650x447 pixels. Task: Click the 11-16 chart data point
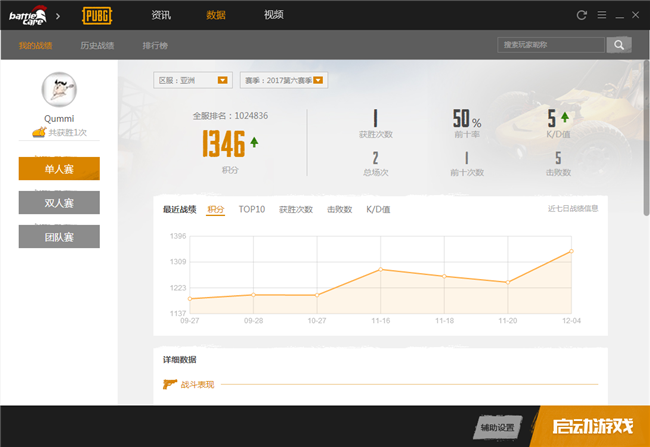click(x=381, y=270)
